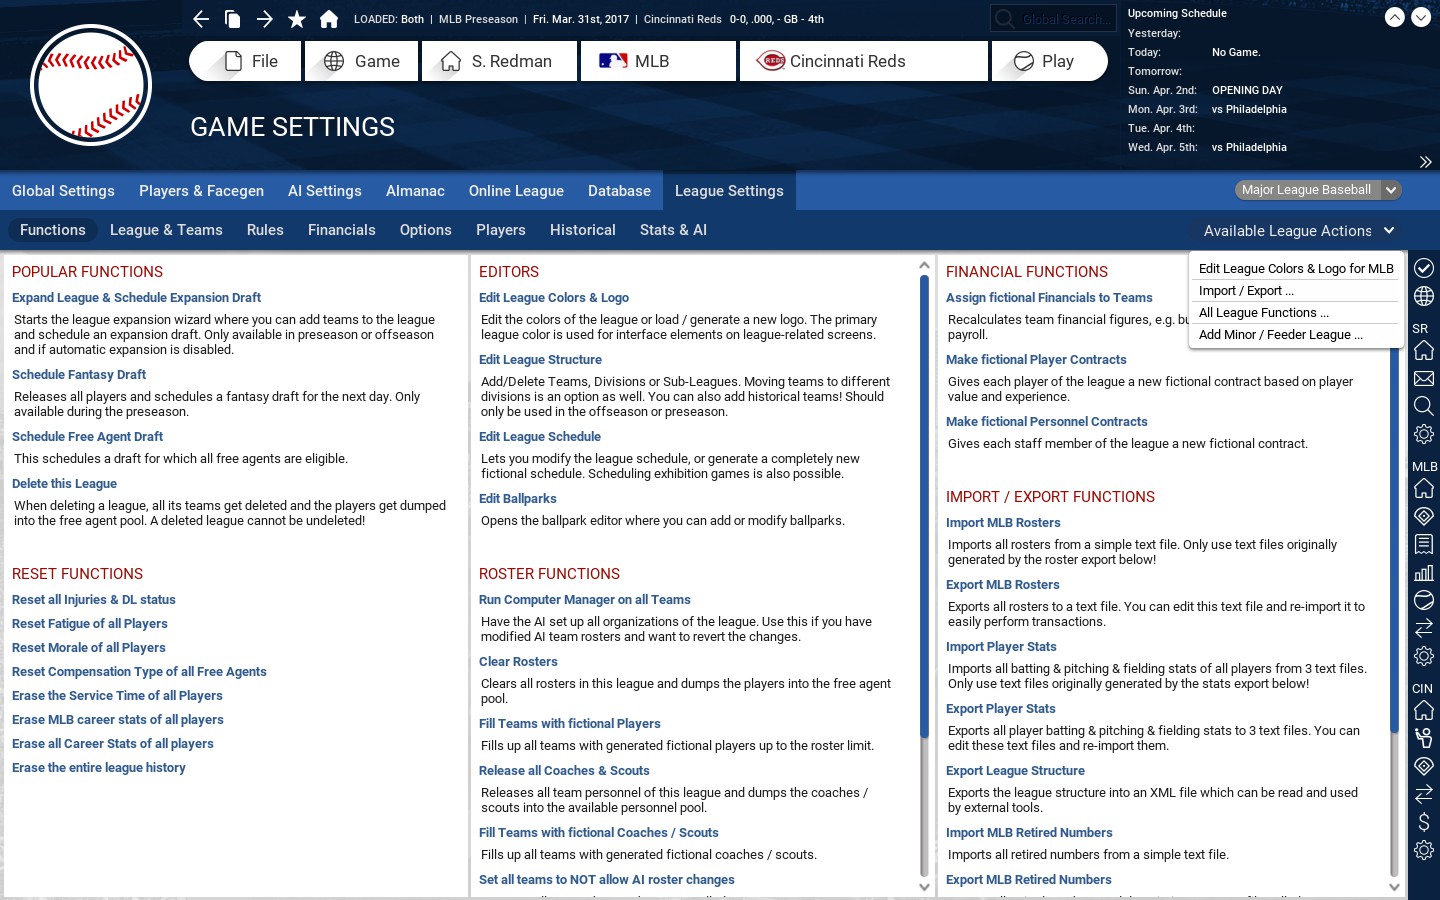Viewport: 1440px width, 900px height.
Task: Switch to the AI Settings tab
Action: pyautogui.click(x=324, y=191)
